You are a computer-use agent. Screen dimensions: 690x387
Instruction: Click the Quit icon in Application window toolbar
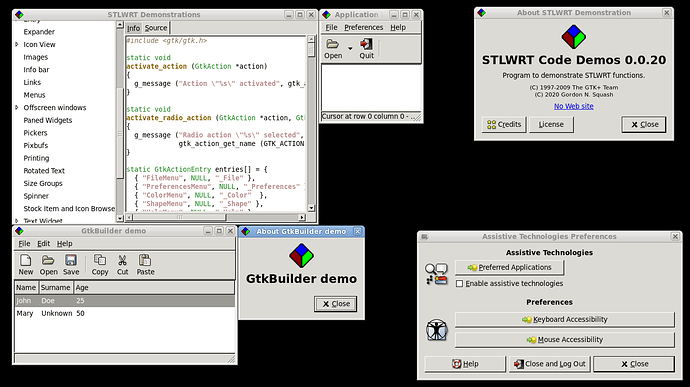[366, 44]
